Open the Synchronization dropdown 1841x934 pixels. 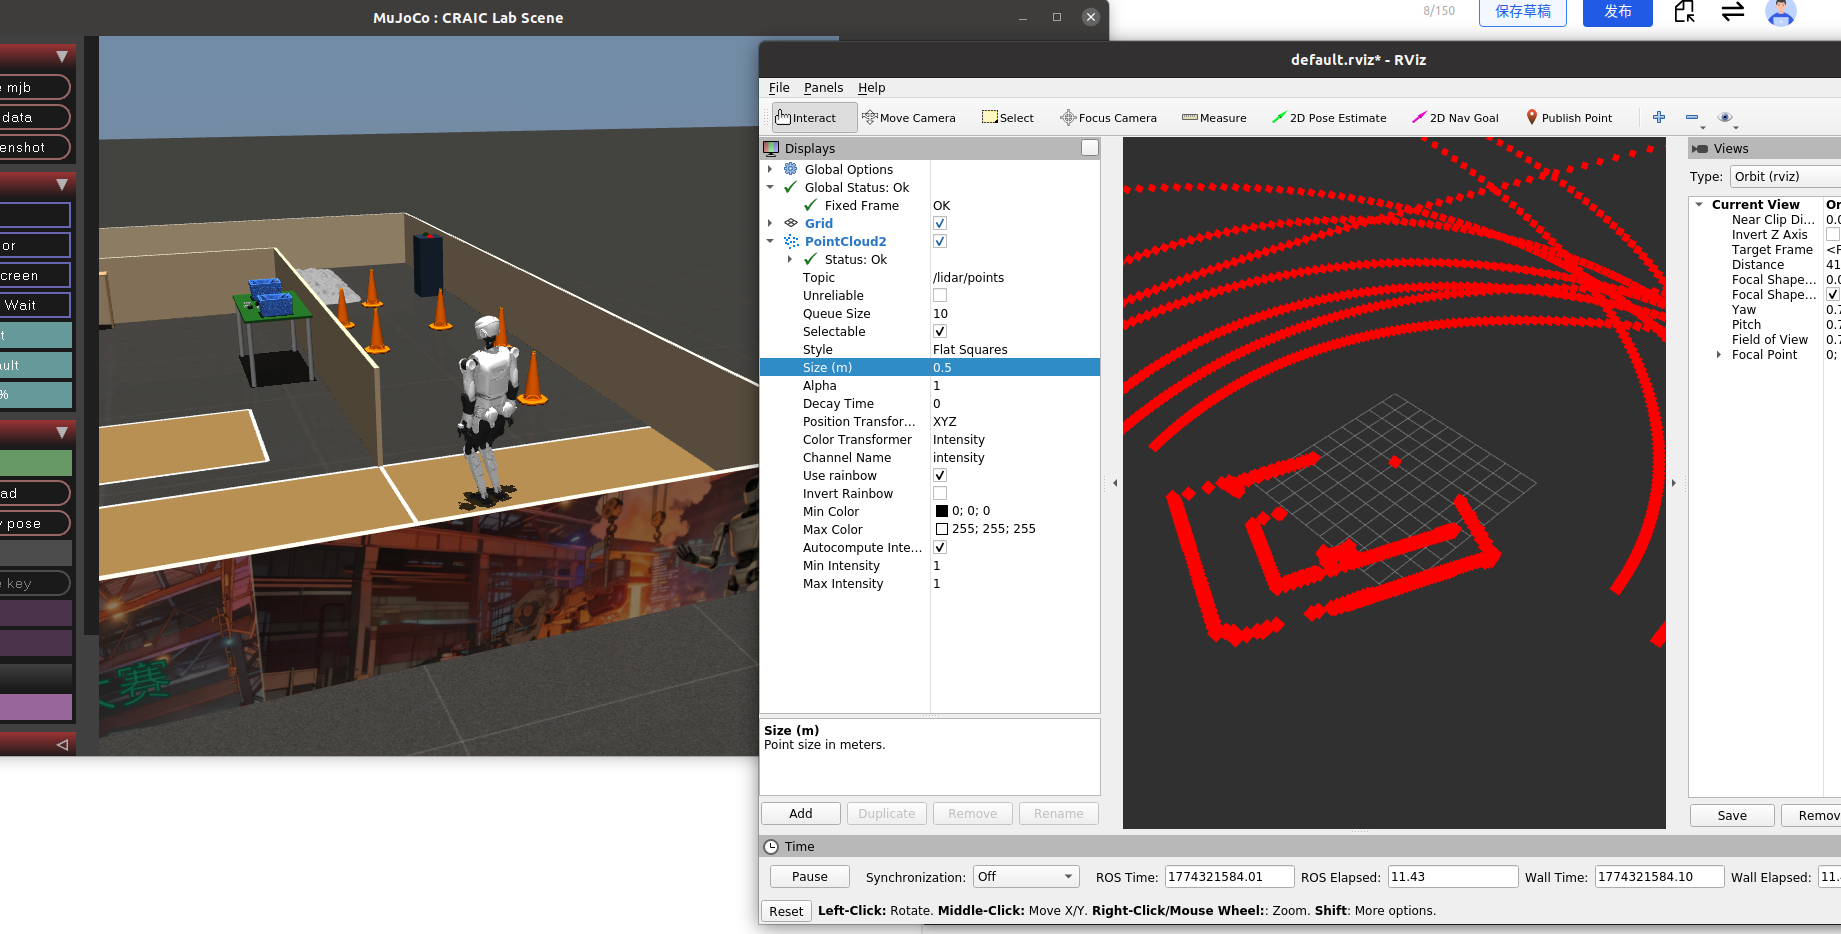point(1026,877)
